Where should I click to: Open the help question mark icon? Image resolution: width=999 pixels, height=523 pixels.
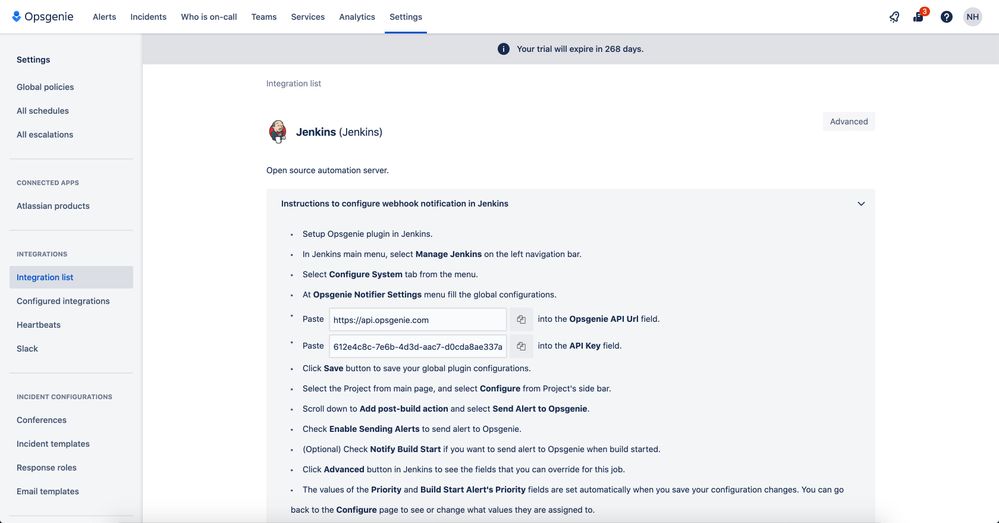click(x=946, y=17)
